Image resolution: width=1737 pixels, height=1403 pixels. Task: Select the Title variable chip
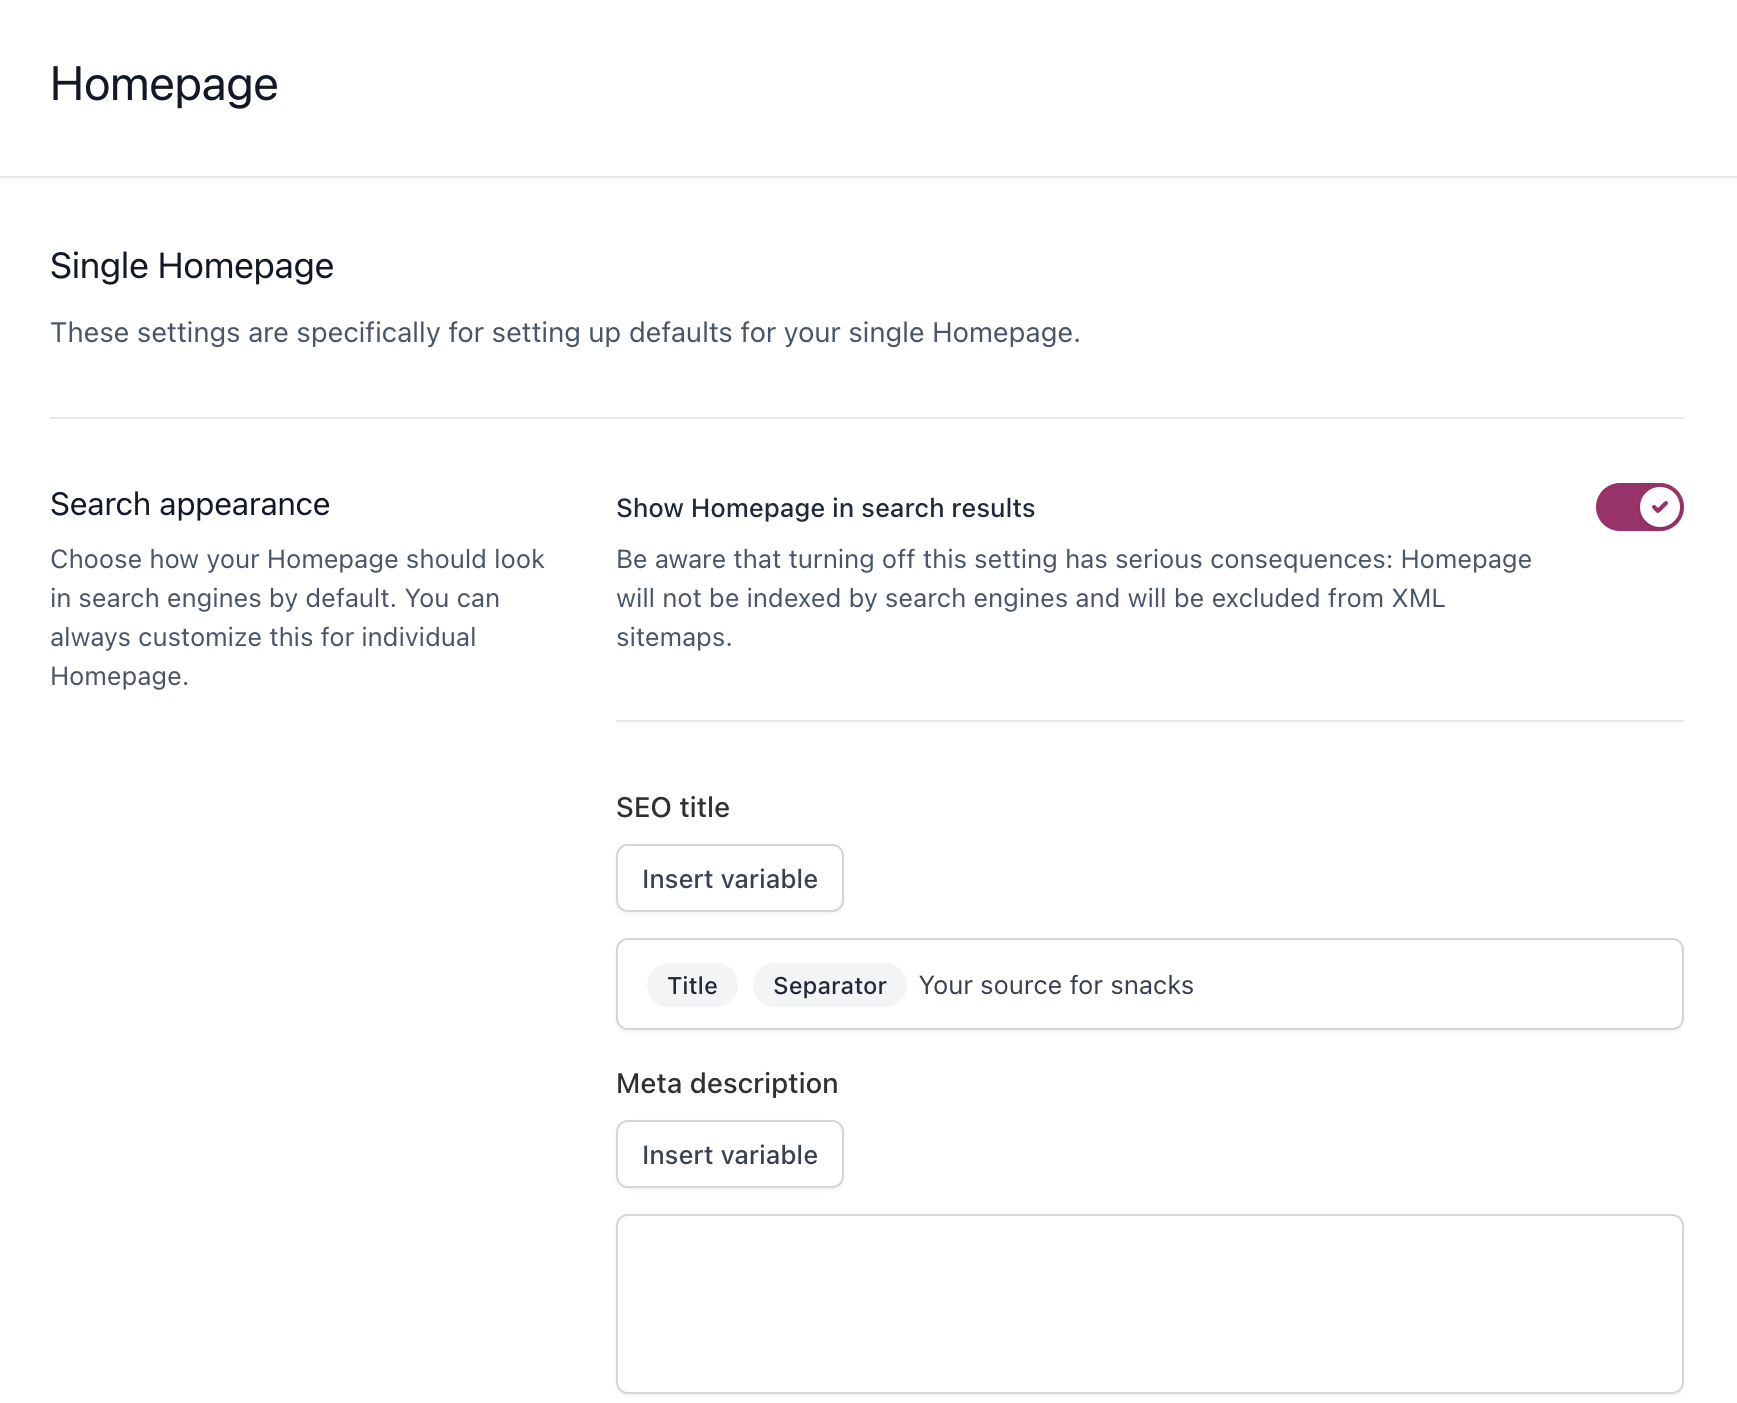[692, 985]
